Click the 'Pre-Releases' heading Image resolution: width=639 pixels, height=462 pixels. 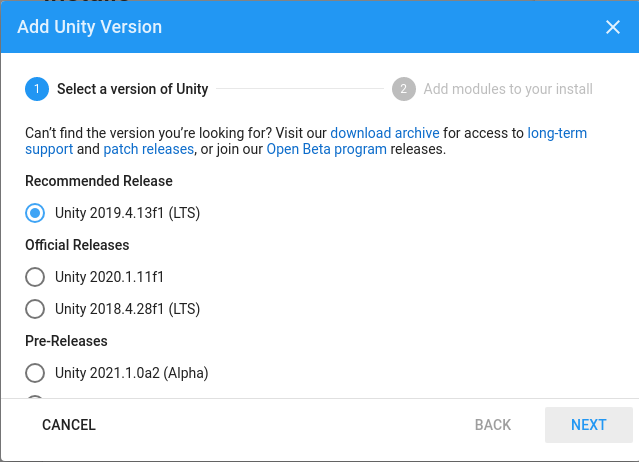point(66,341)
